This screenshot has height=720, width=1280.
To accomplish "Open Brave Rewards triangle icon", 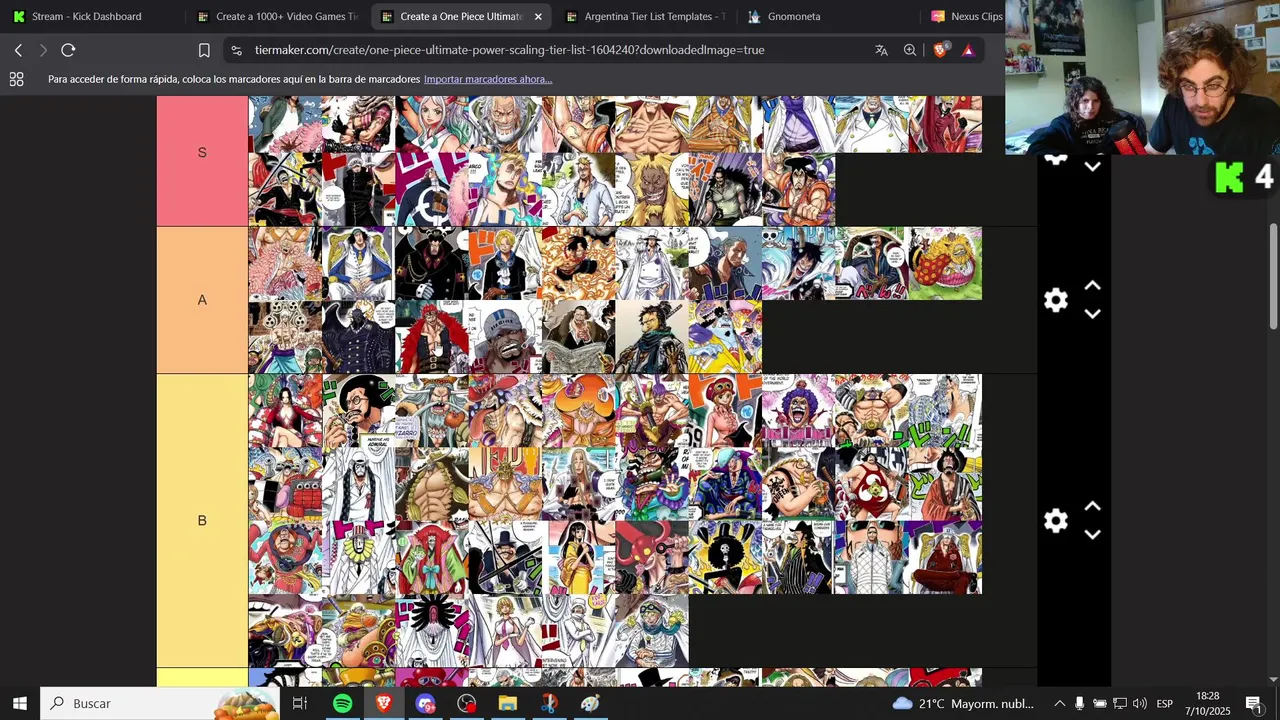I will click(968, 50).
